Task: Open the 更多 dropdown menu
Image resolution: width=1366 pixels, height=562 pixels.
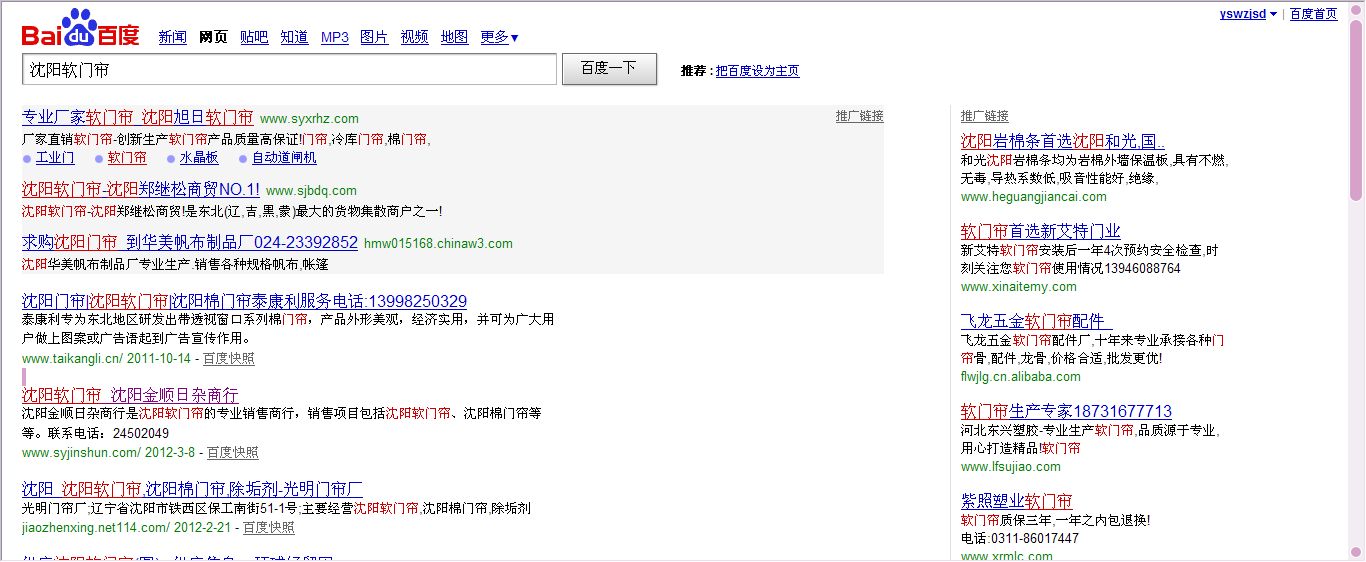Action: [499, 38]
